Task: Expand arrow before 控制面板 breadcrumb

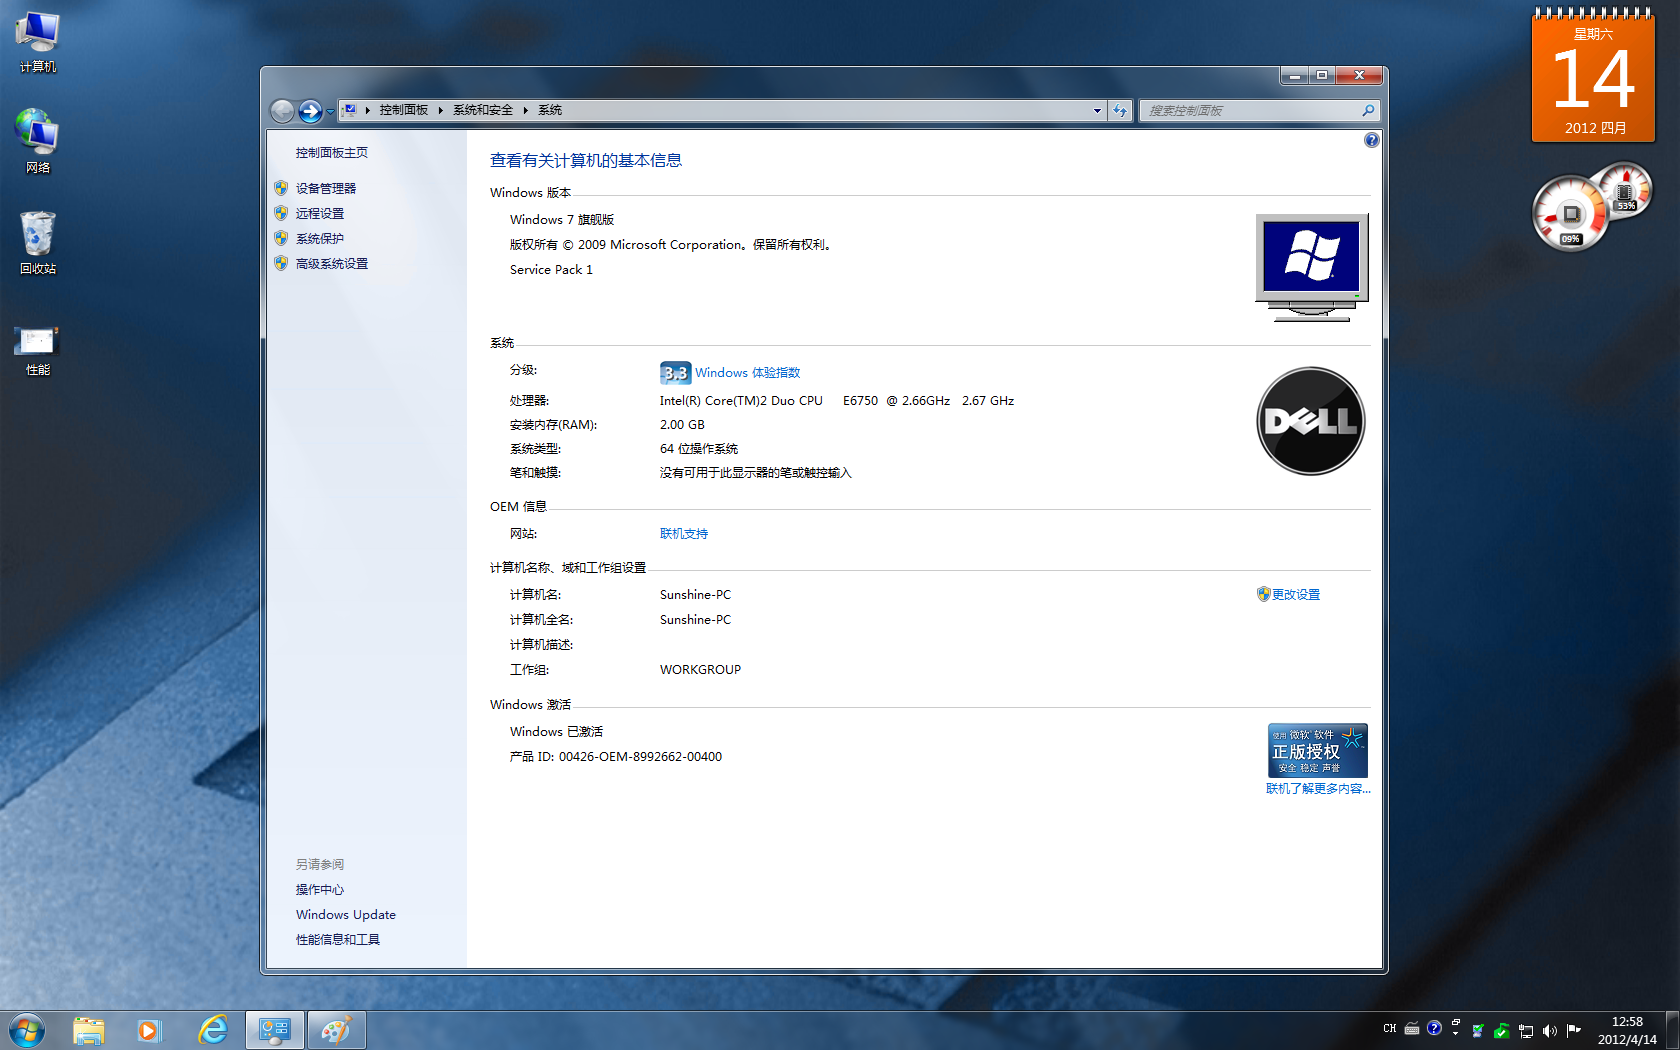Action: point(367,110)
